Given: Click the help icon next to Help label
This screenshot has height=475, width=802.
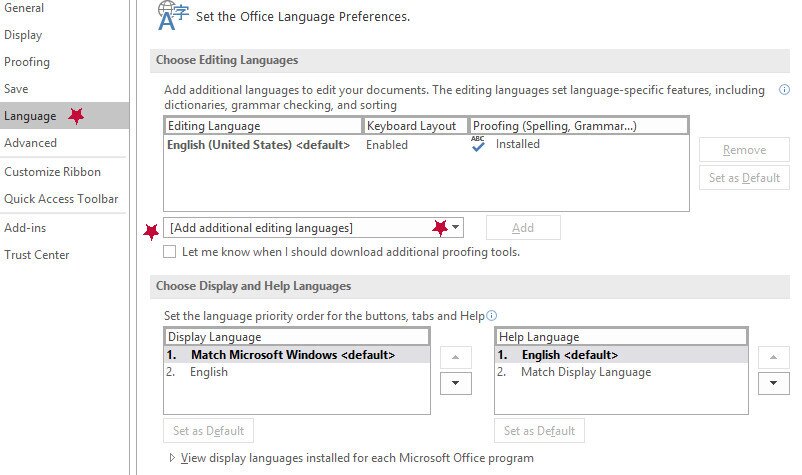Looking at the screenshot, I should pos(491,316).
